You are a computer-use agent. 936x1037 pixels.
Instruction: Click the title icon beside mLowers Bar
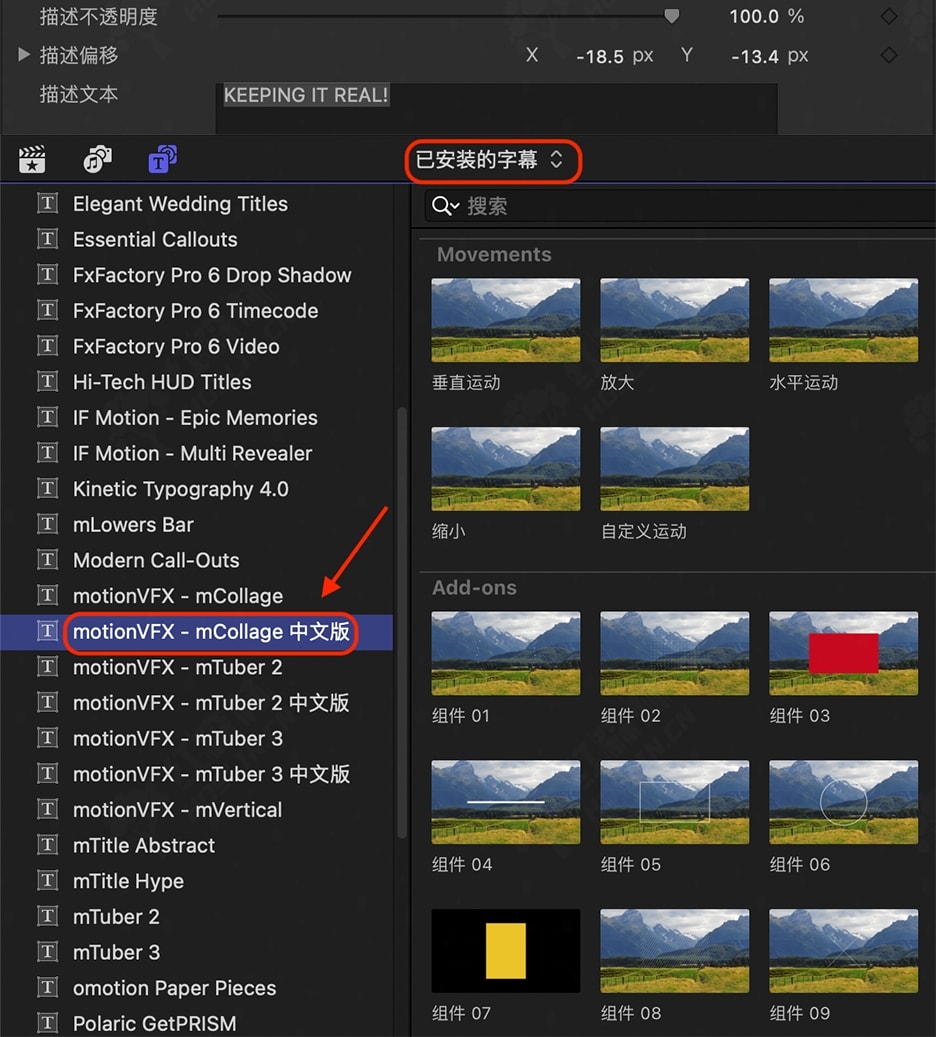(48, 524)
